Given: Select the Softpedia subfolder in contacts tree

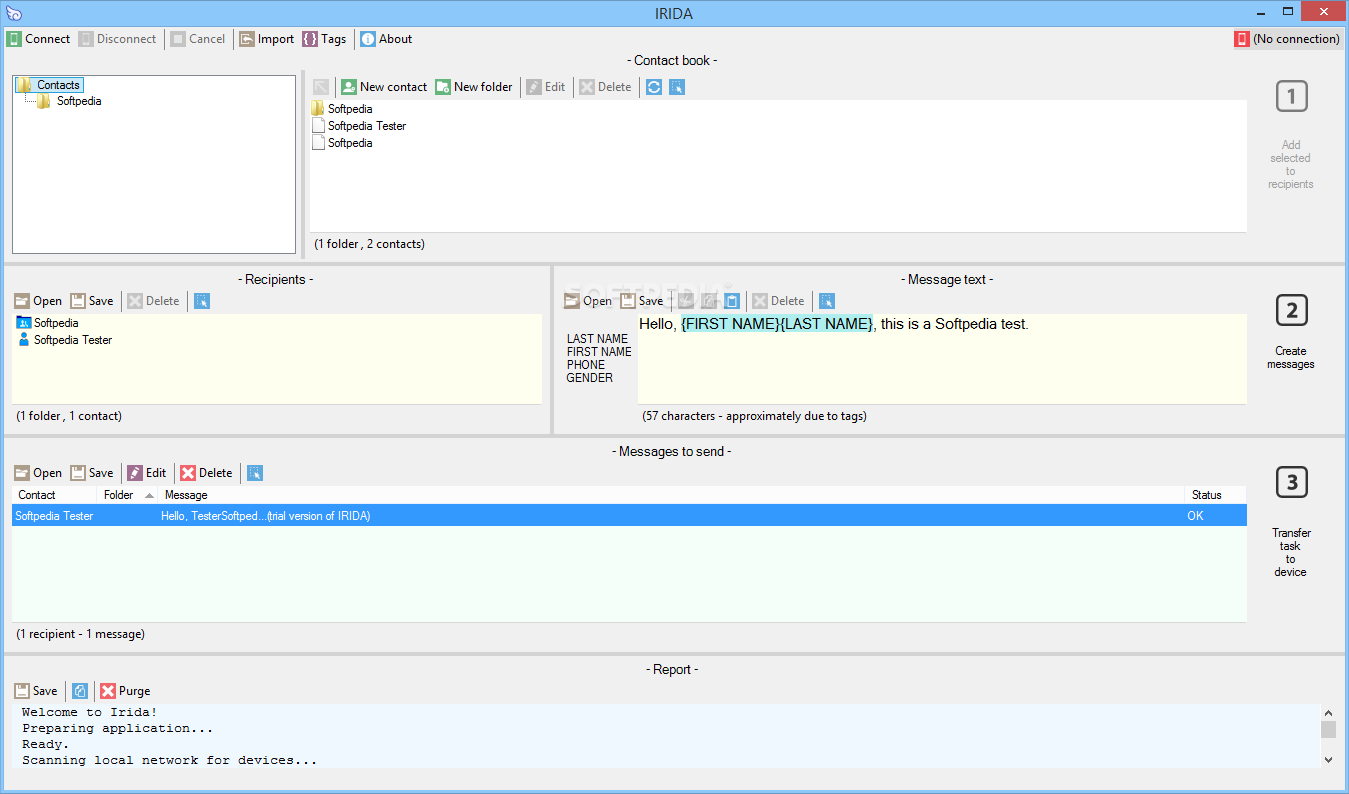Looking at the screenshot, I should [x=69, y=101].
